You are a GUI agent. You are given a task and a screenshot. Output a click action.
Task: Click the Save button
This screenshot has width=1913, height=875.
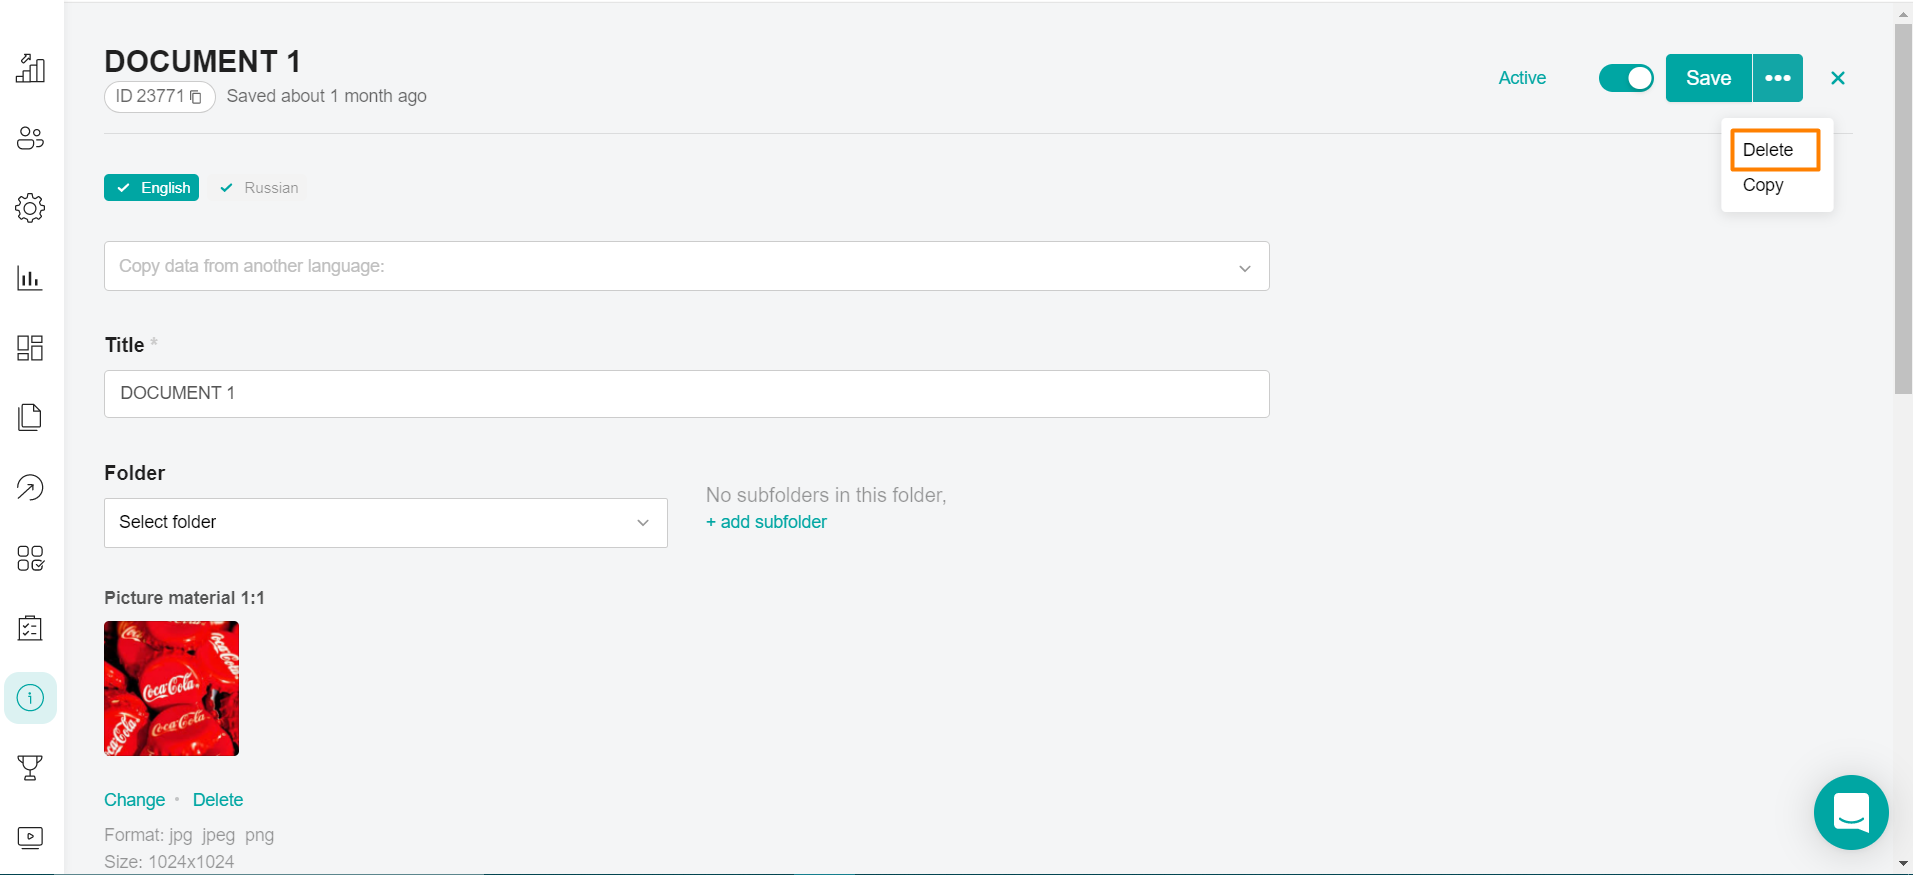click(1708, 78)
